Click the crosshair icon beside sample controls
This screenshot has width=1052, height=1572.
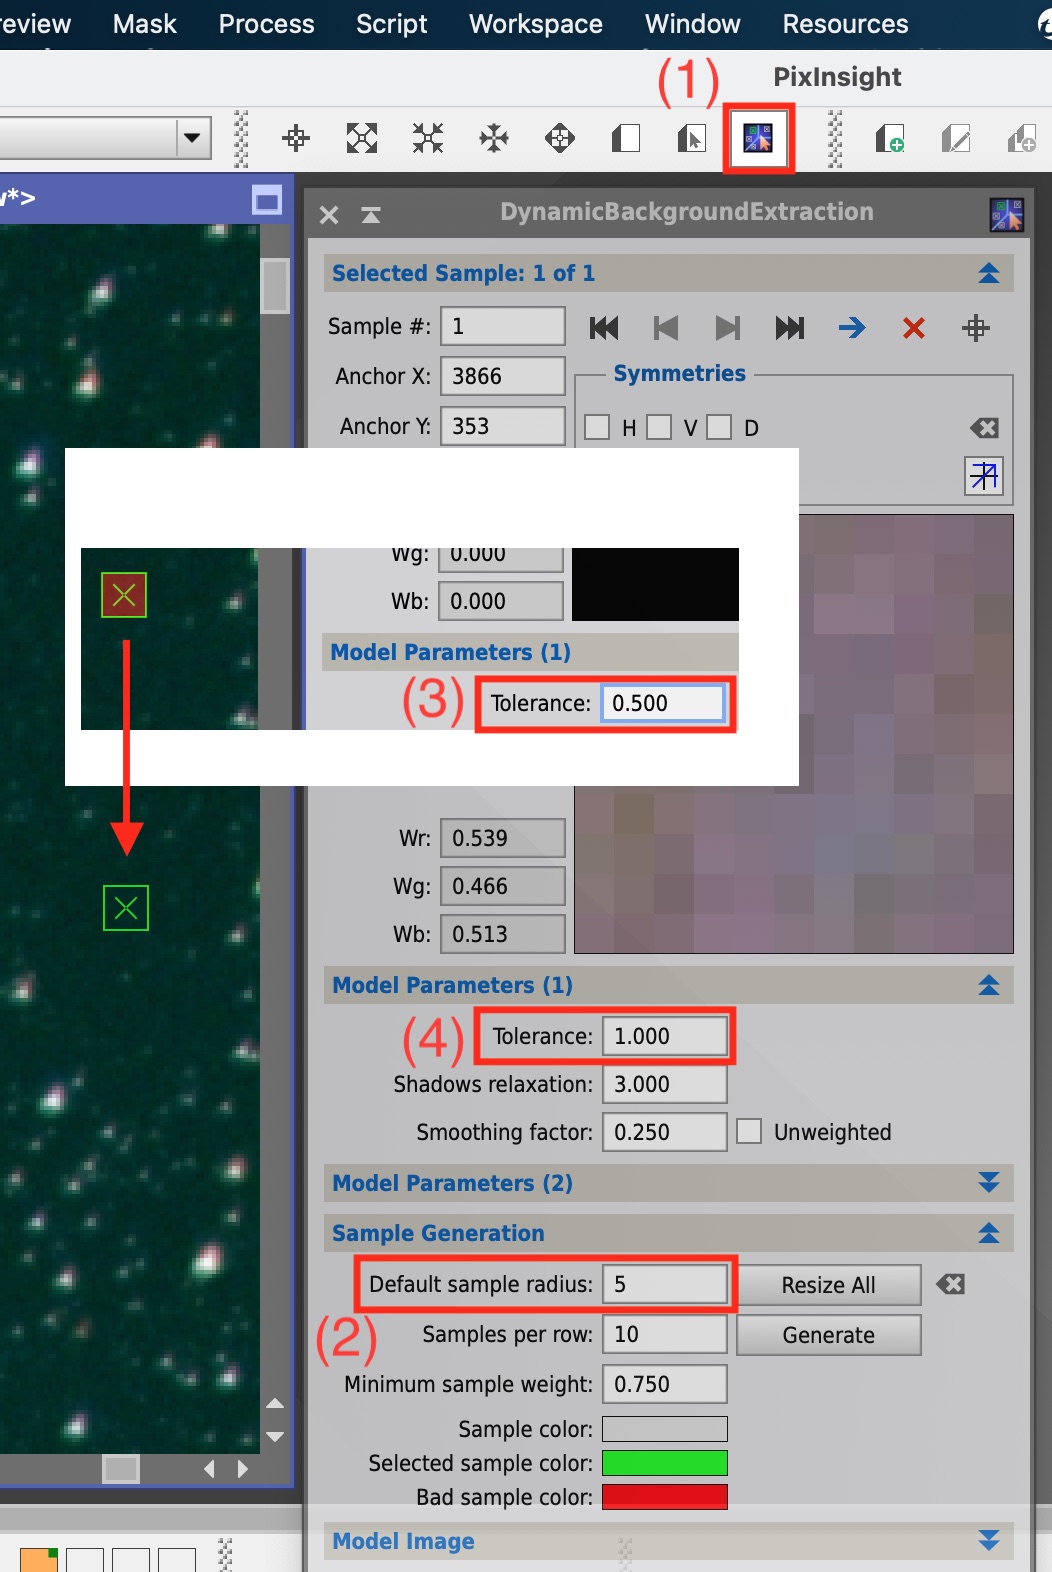coord(976,328)
